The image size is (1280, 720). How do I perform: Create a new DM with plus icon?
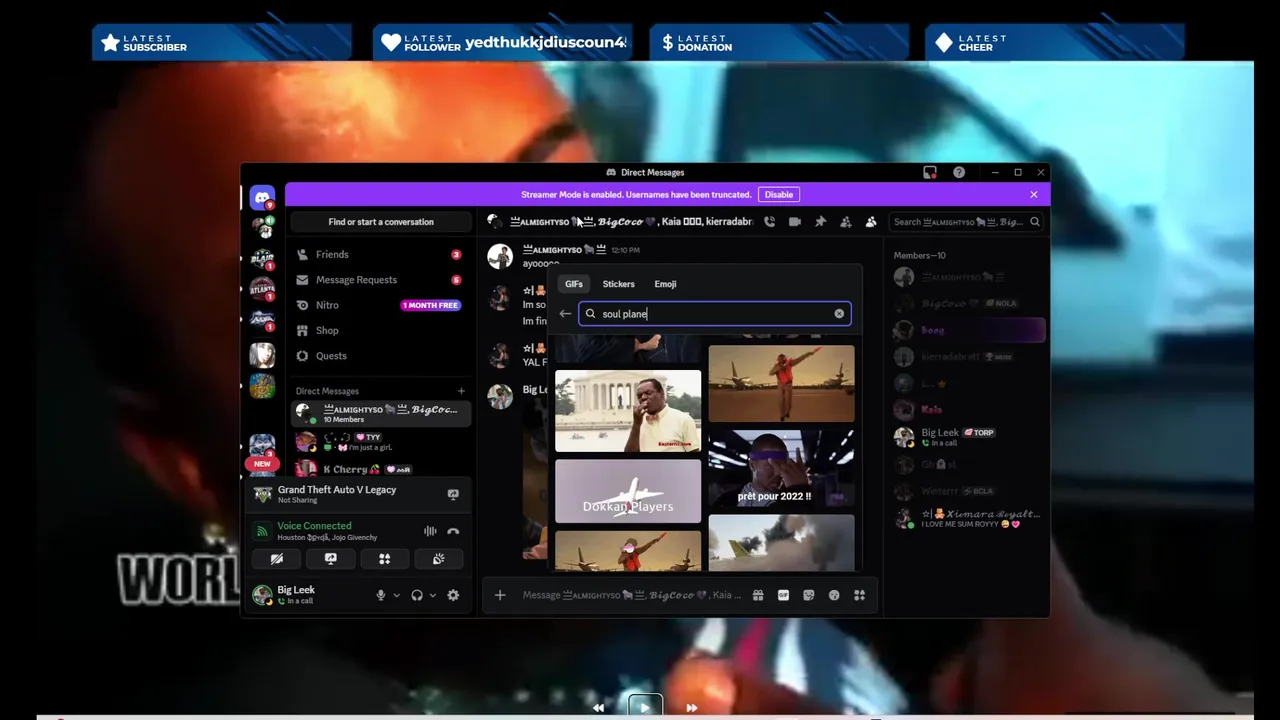(461, 391)
